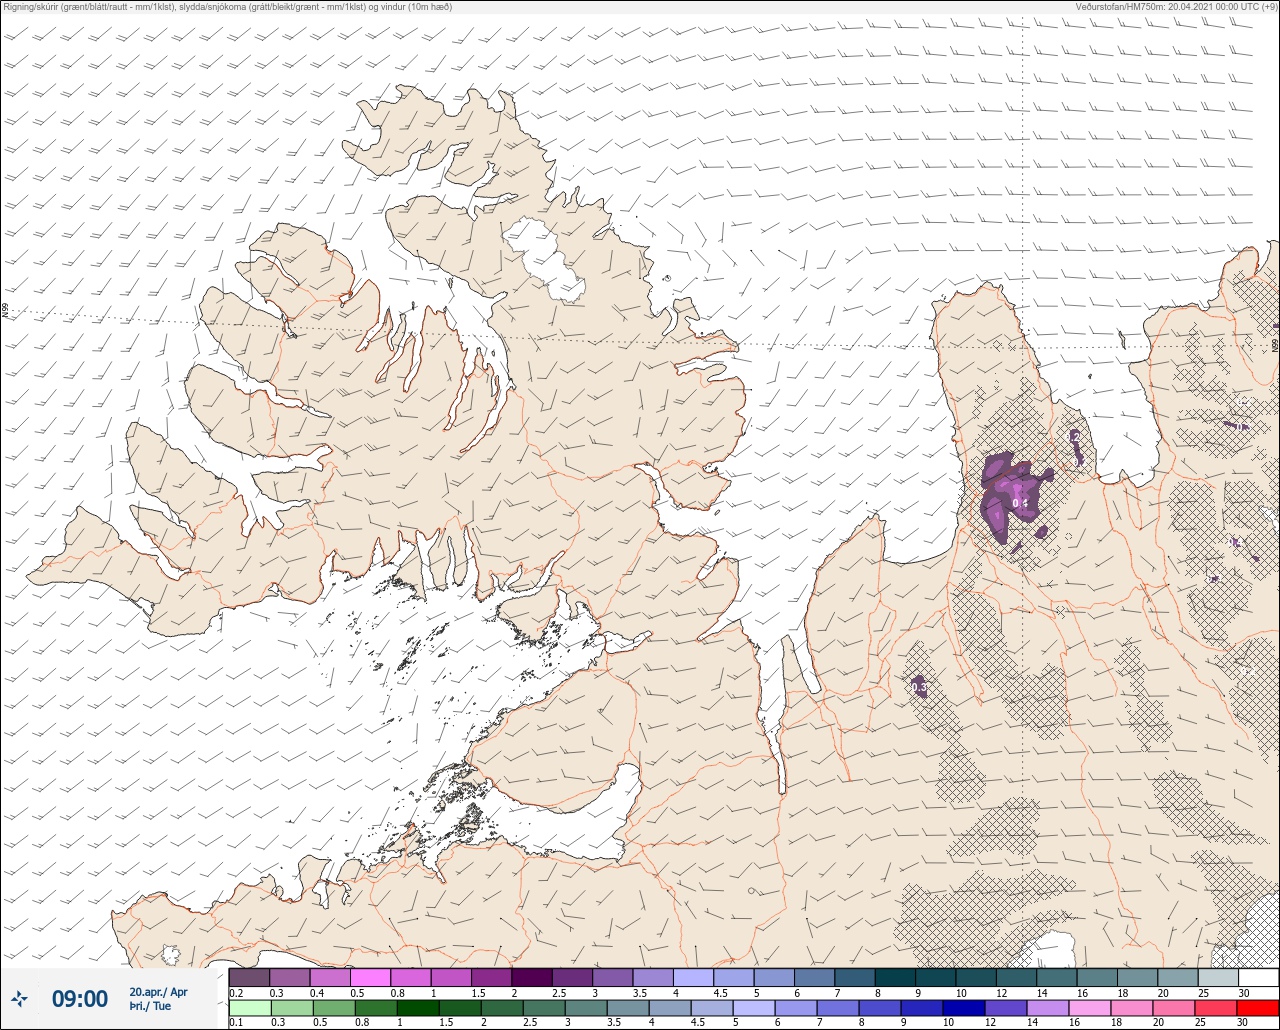Image resolution: width=1280 pixels, height=1030 pixels.
Task: Click the white 30 swatch, upper legend row
Action: point(1258,977)
